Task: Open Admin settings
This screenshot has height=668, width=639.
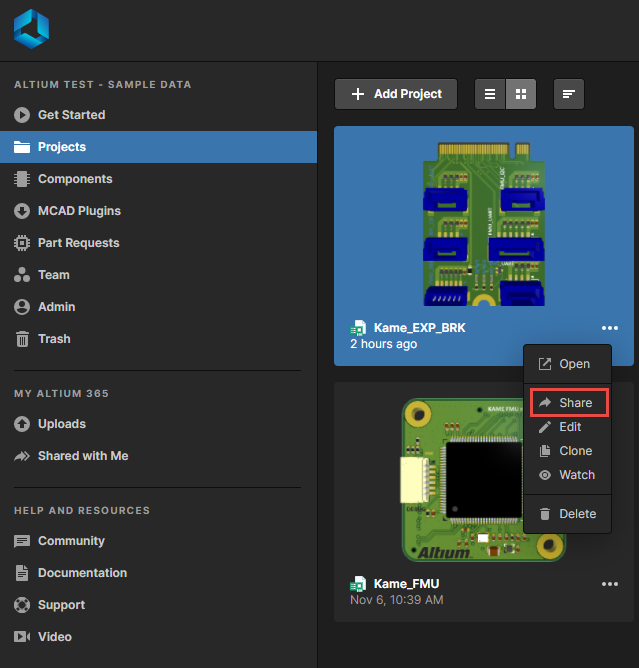Action: tap(158, 307)
